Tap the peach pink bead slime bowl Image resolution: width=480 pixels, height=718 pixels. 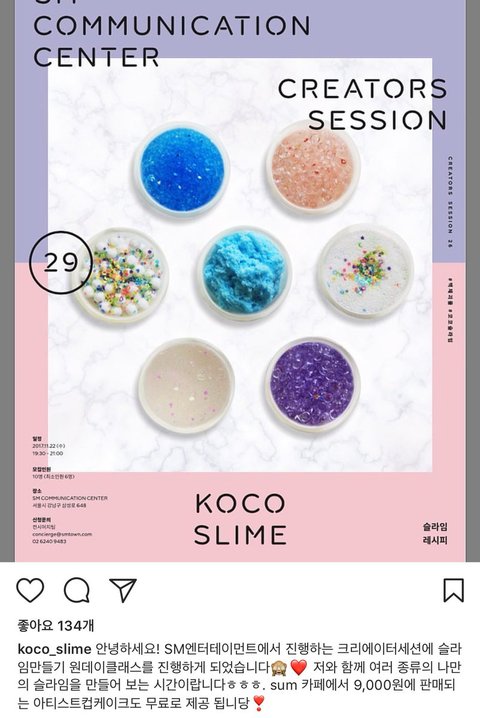(312, 169)
